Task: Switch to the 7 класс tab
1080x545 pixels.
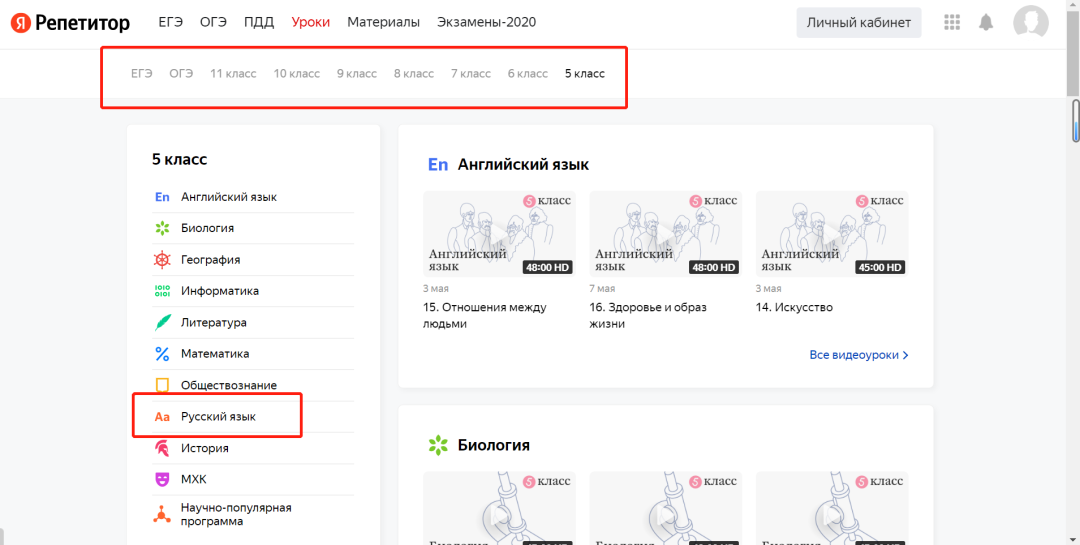Action: click(x=471, y=74)
